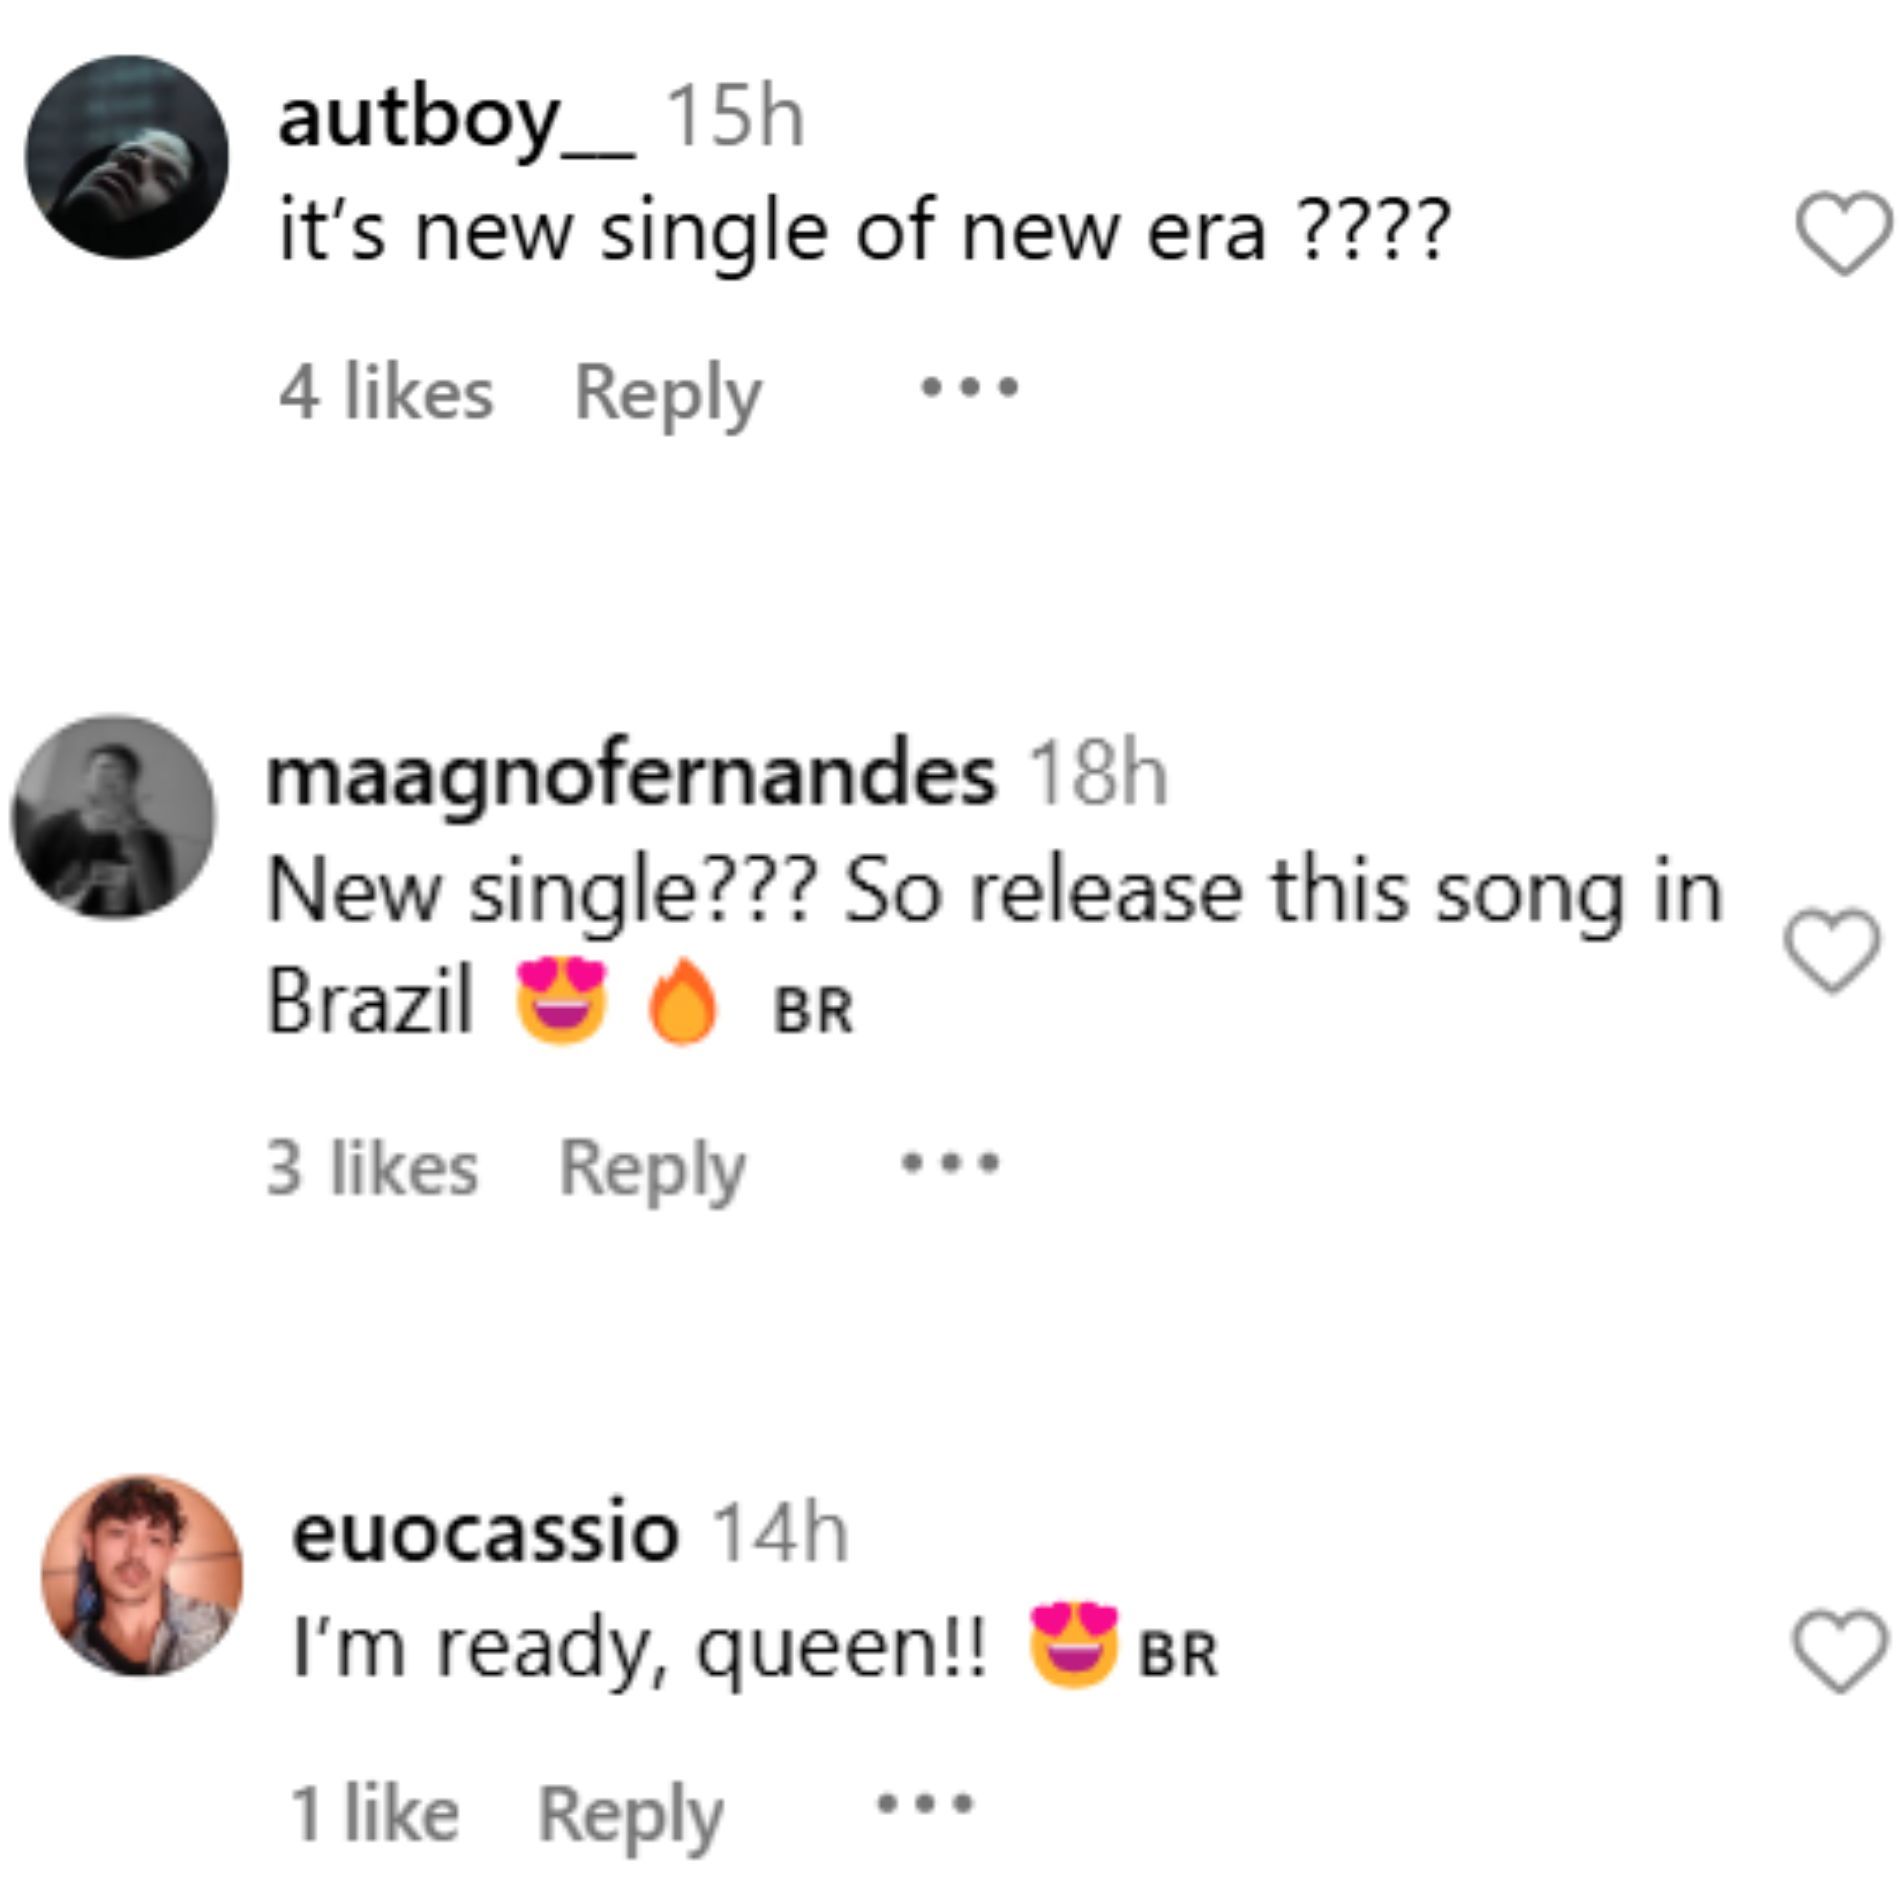Open autboy__'s profile picture
The height and width of the screenshot is (1900, 1900).
tap(127, 157)
